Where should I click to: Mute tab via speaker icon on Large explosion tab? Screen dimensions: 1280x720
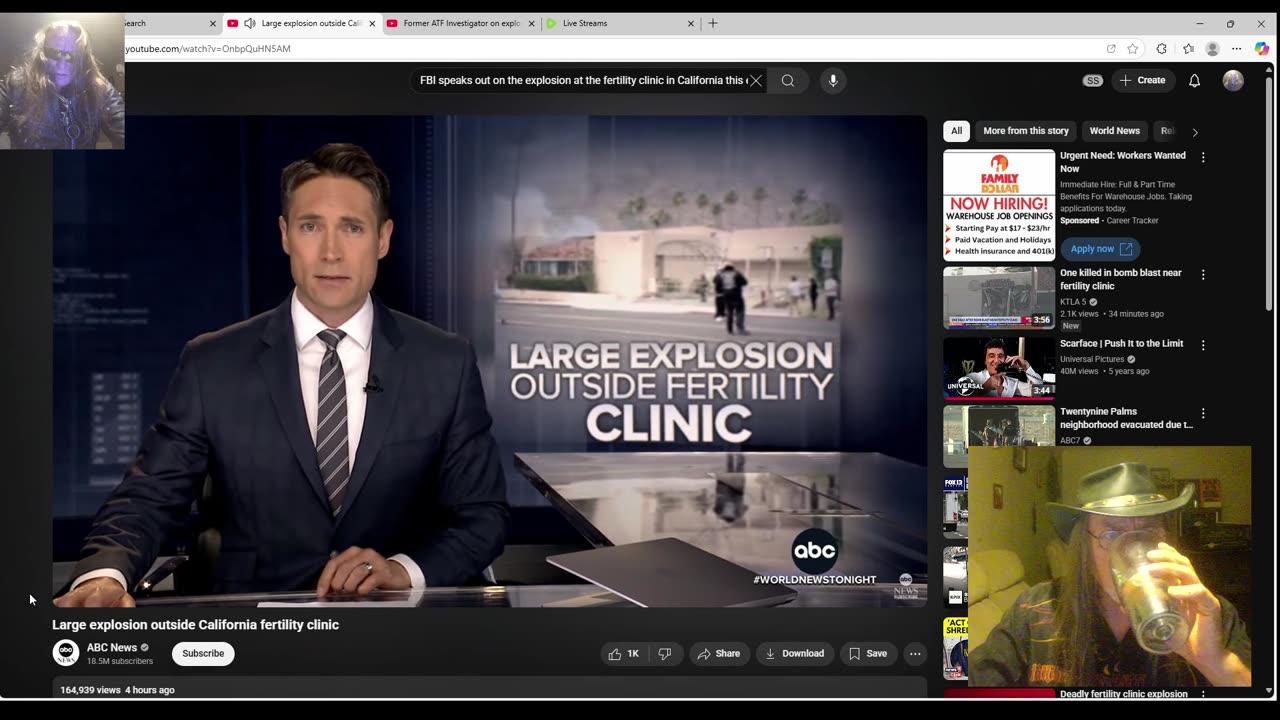250,23
